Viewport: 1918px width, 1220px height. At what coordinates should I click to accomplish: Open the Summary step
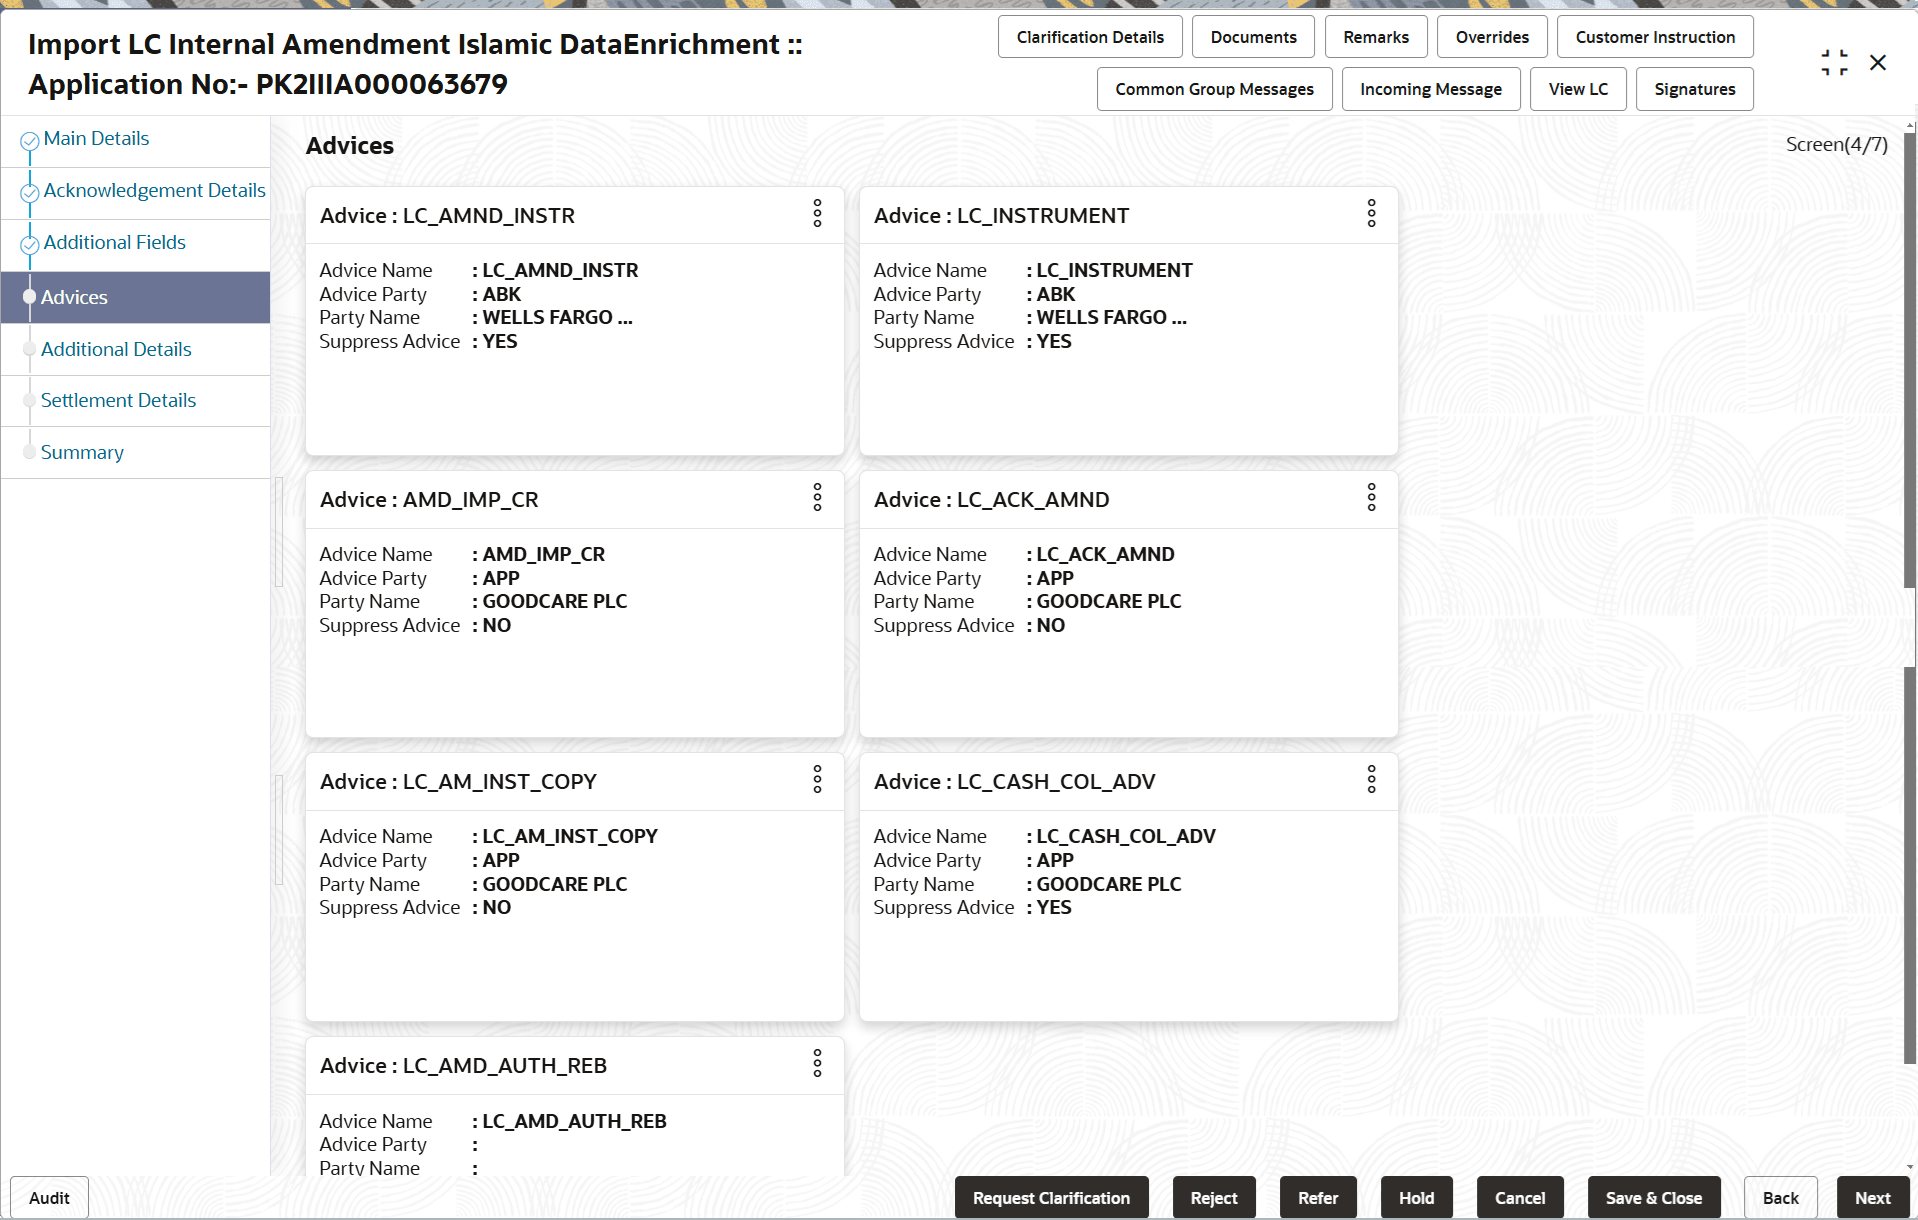click(82, 452)
